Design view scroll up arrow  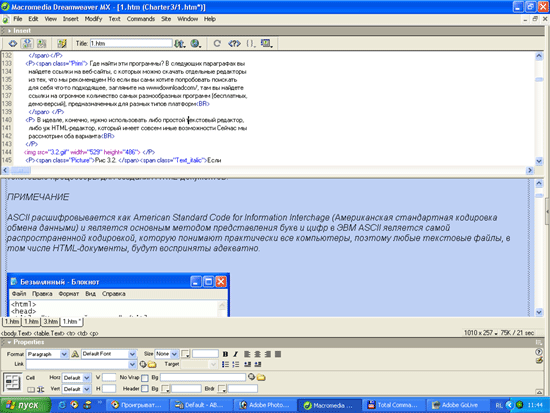coord(539,184)
